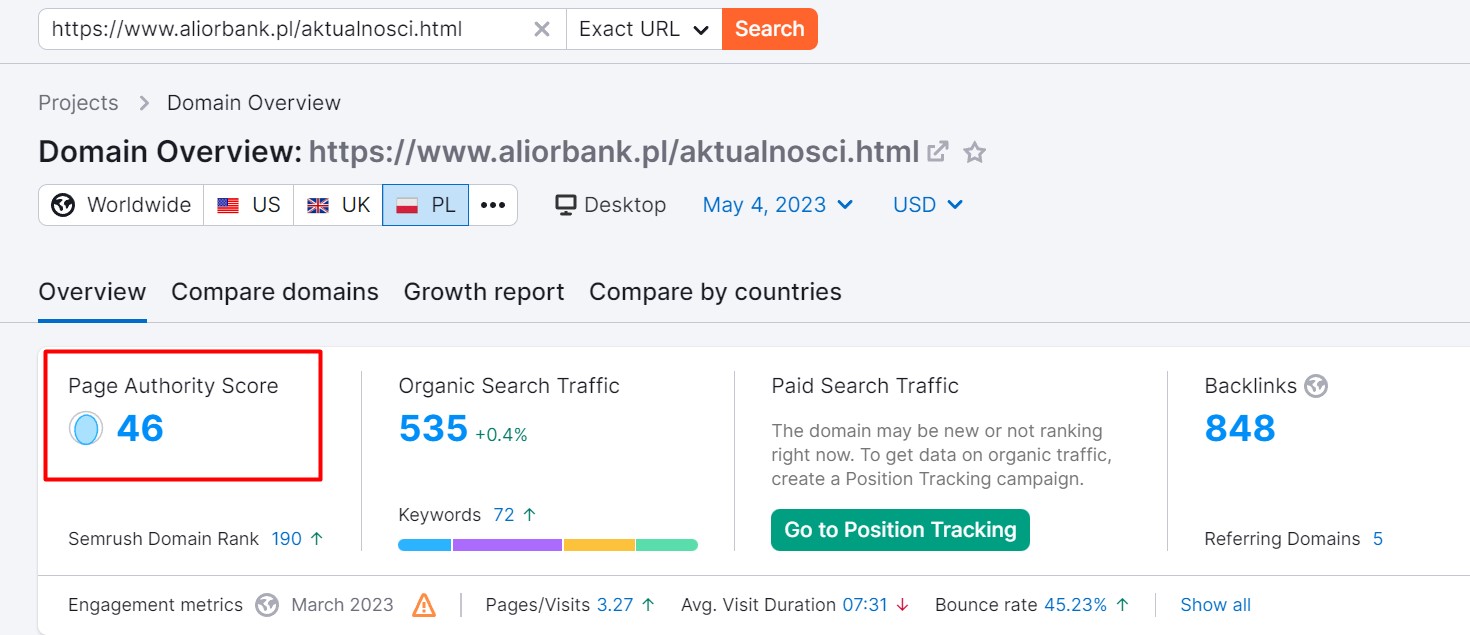Click the warning triangle in Engagement metrics
Viewport: 1470px width, 635px height.
(424, 605)
